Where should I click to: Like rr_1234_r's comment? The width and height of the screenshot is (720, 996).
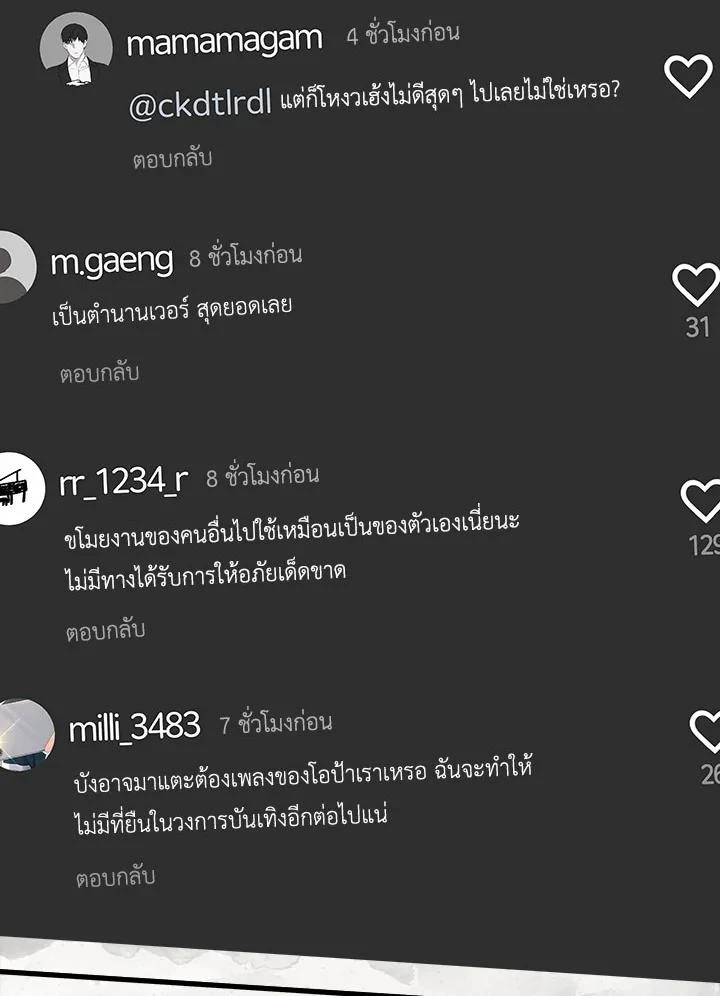coord(701,501)
